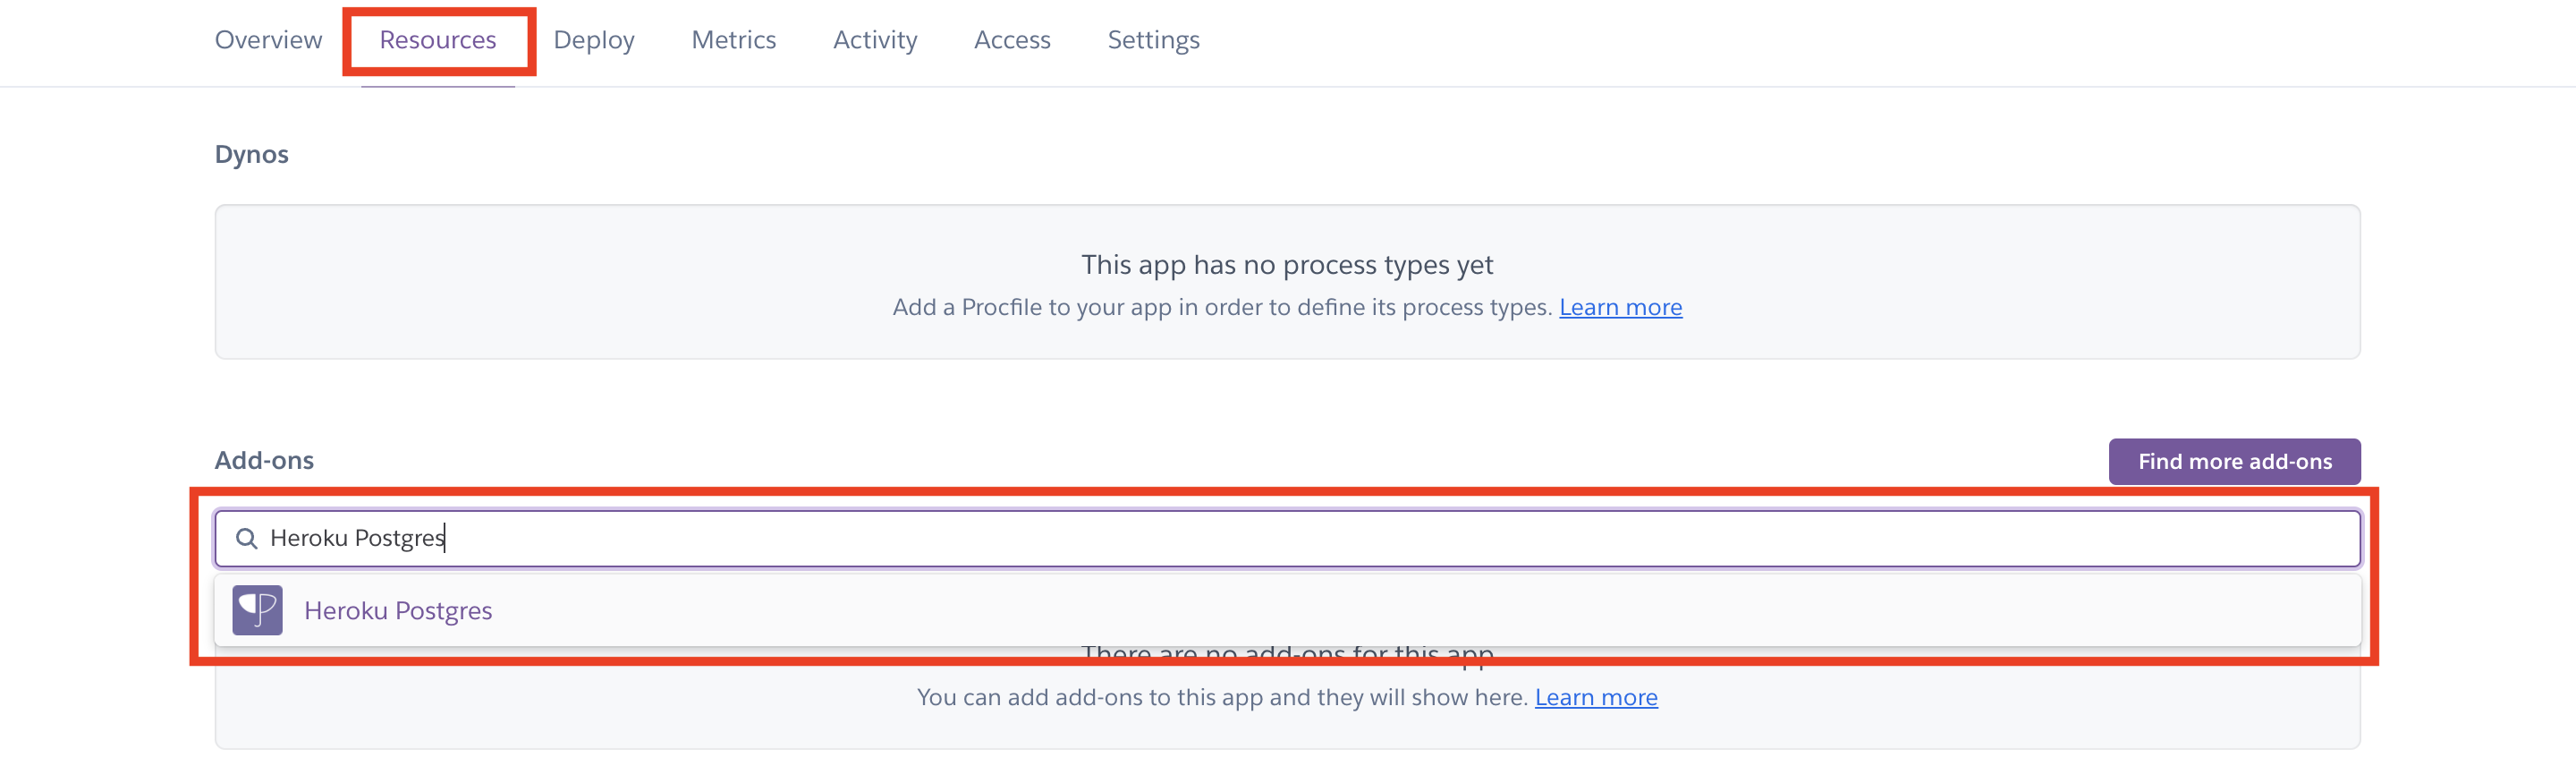This screenshot has height=766, width=2576.
Task: Open the Metrics tab
Action: click(733, 40)
